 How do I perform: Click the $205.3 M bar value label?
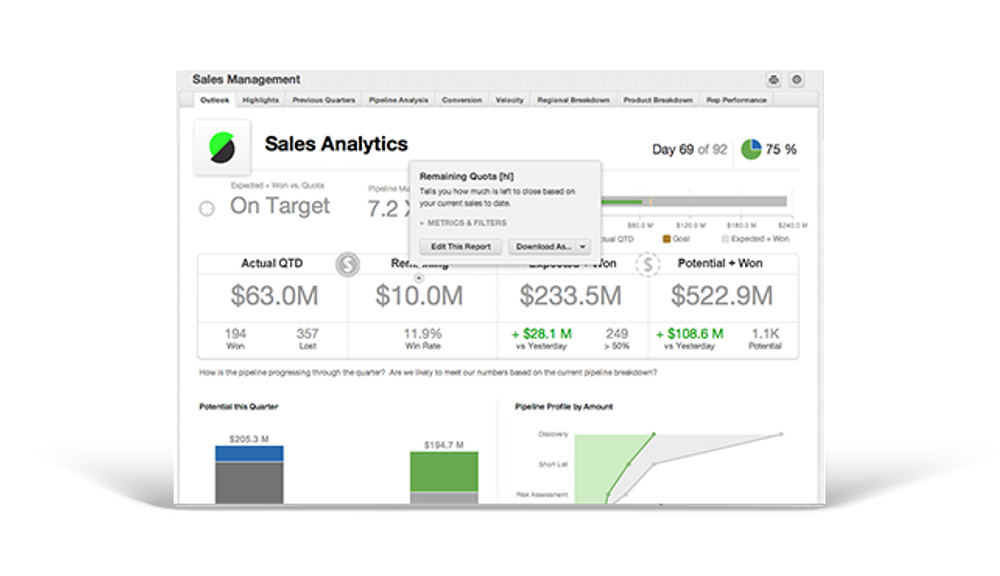tap(249, 439)
